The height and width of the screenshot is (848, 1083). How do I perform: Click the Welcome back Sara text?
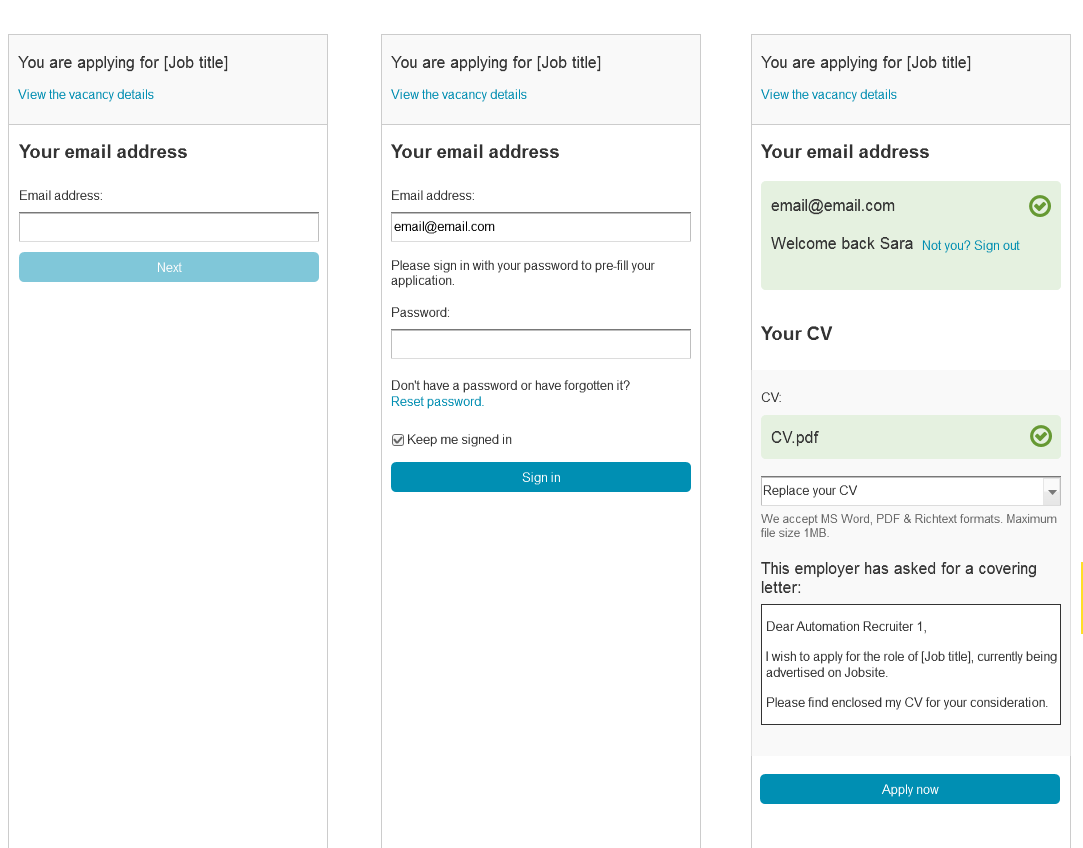coord(841,244)
